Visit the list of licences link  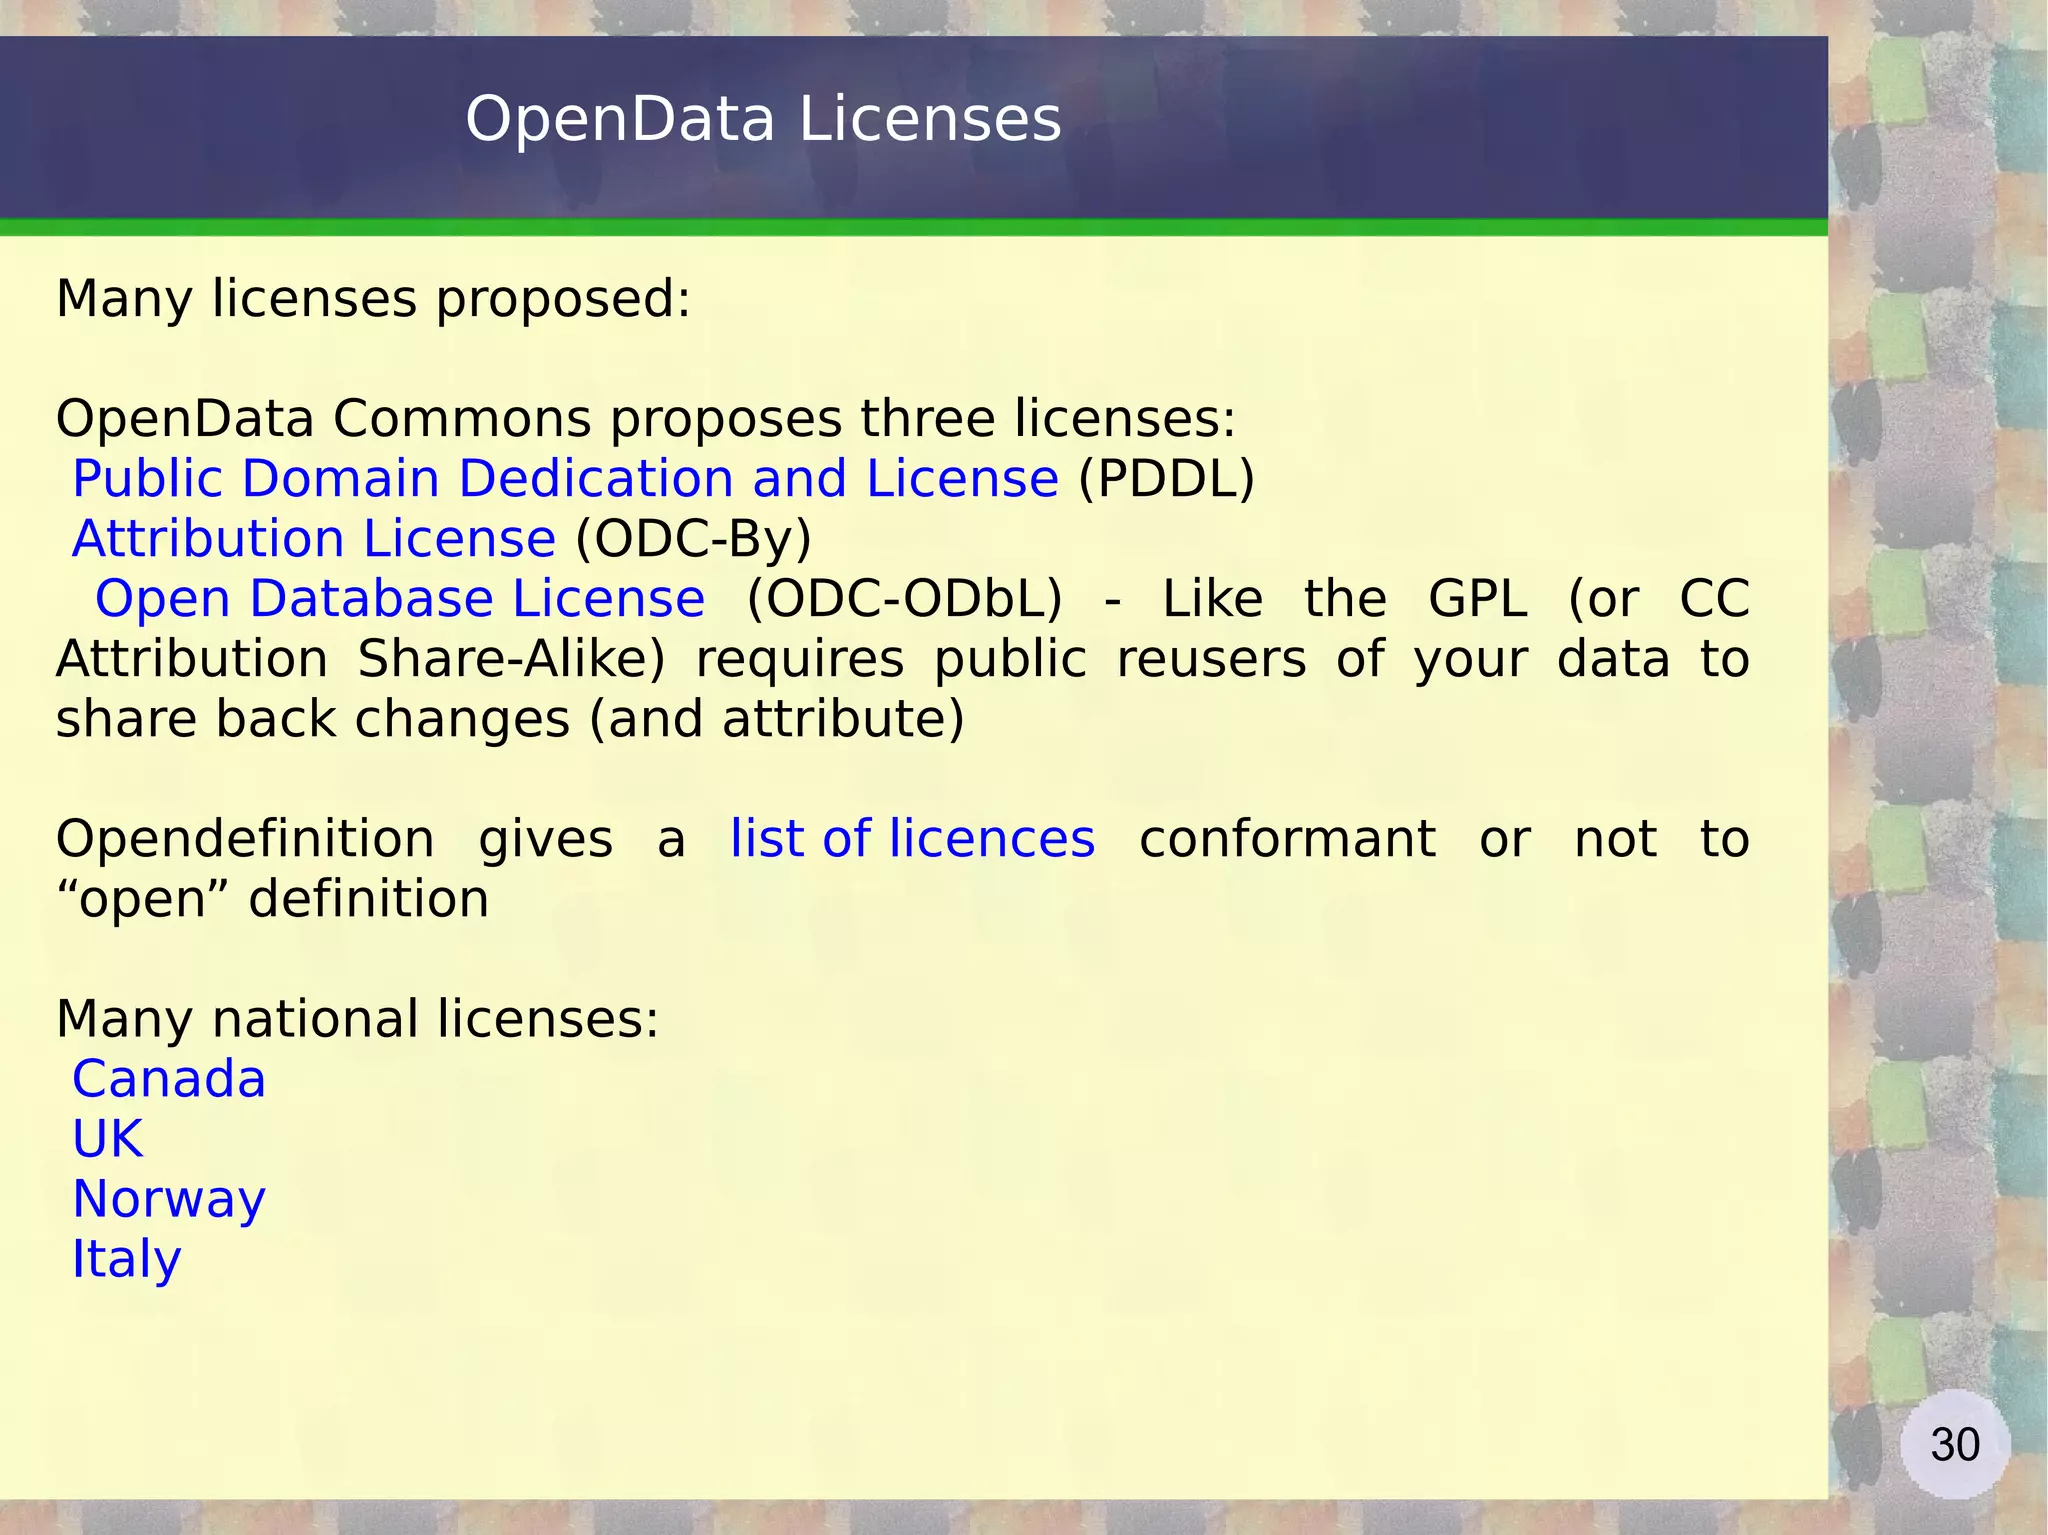coord(912,839)
